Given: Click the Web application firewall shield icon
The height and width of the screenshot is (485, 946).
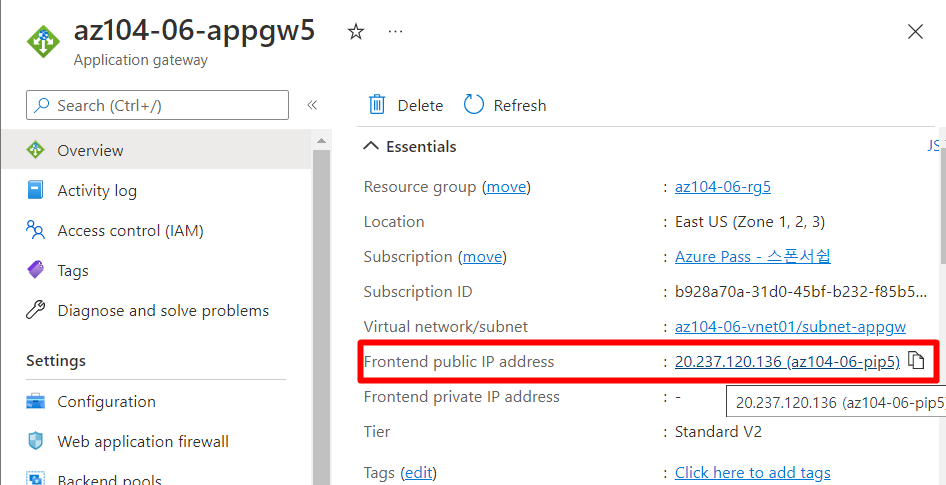Looking at the screenshot, I should click(36, 441).
